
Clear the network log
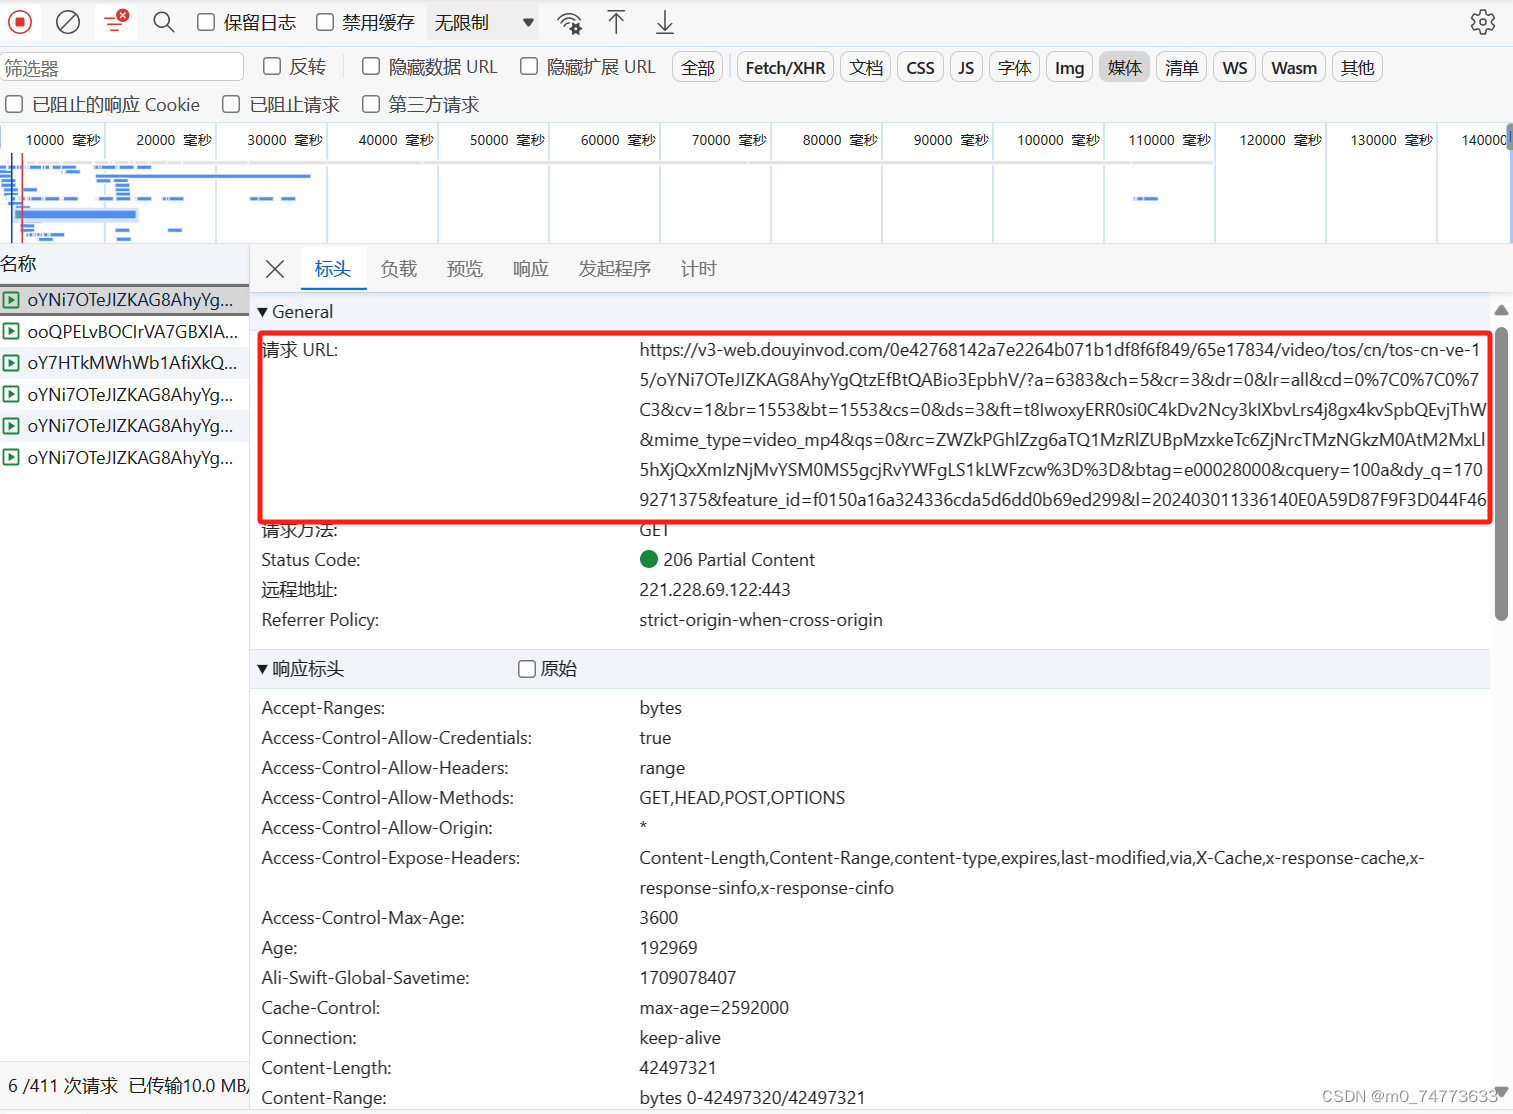pos(68,22)
